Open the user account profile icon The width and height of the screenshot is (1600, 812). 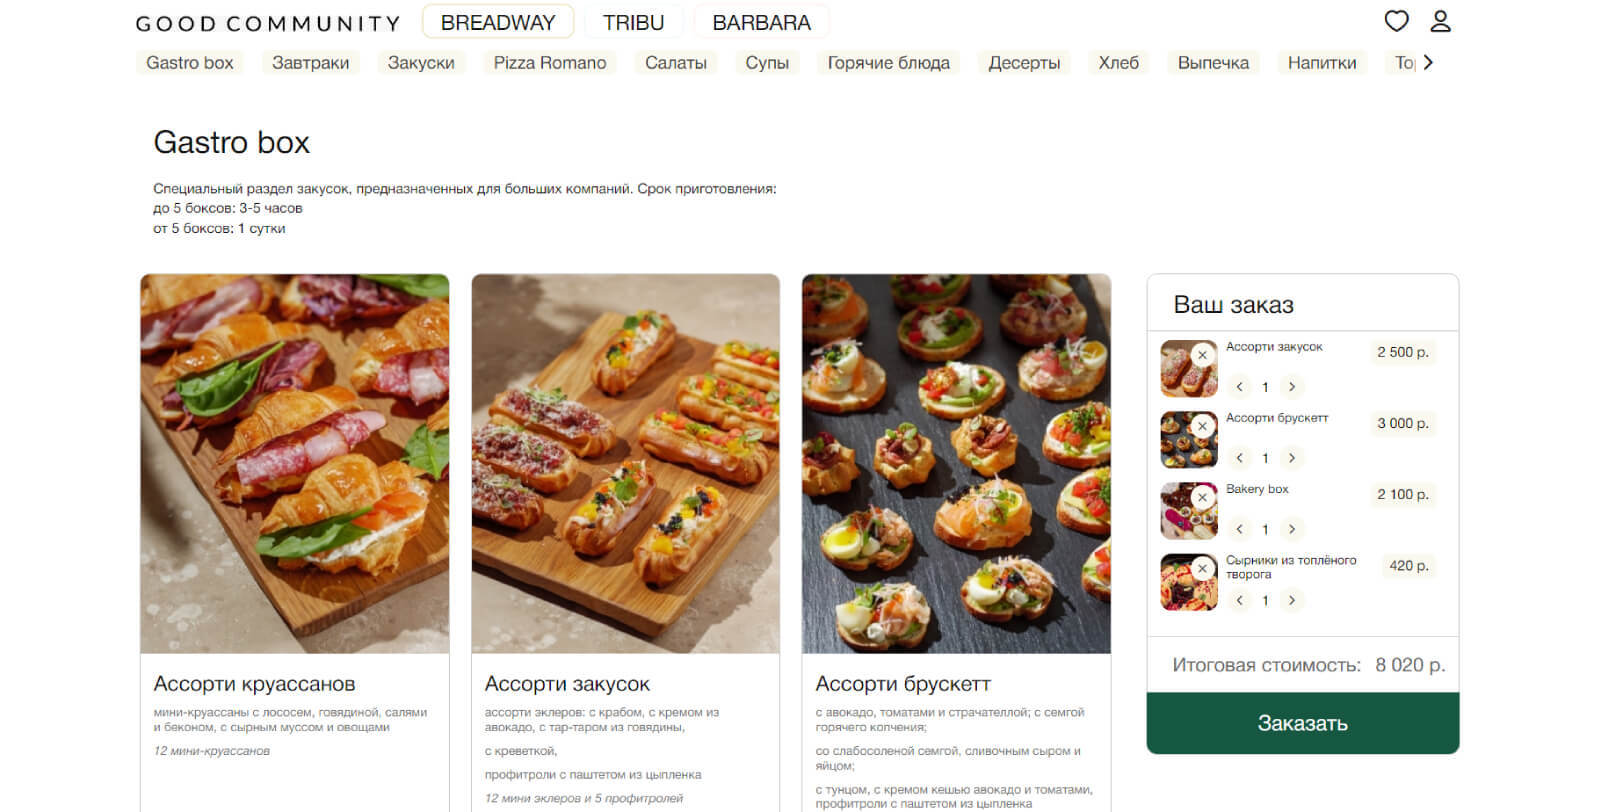pyautogui.click(x=1440, y=21)
